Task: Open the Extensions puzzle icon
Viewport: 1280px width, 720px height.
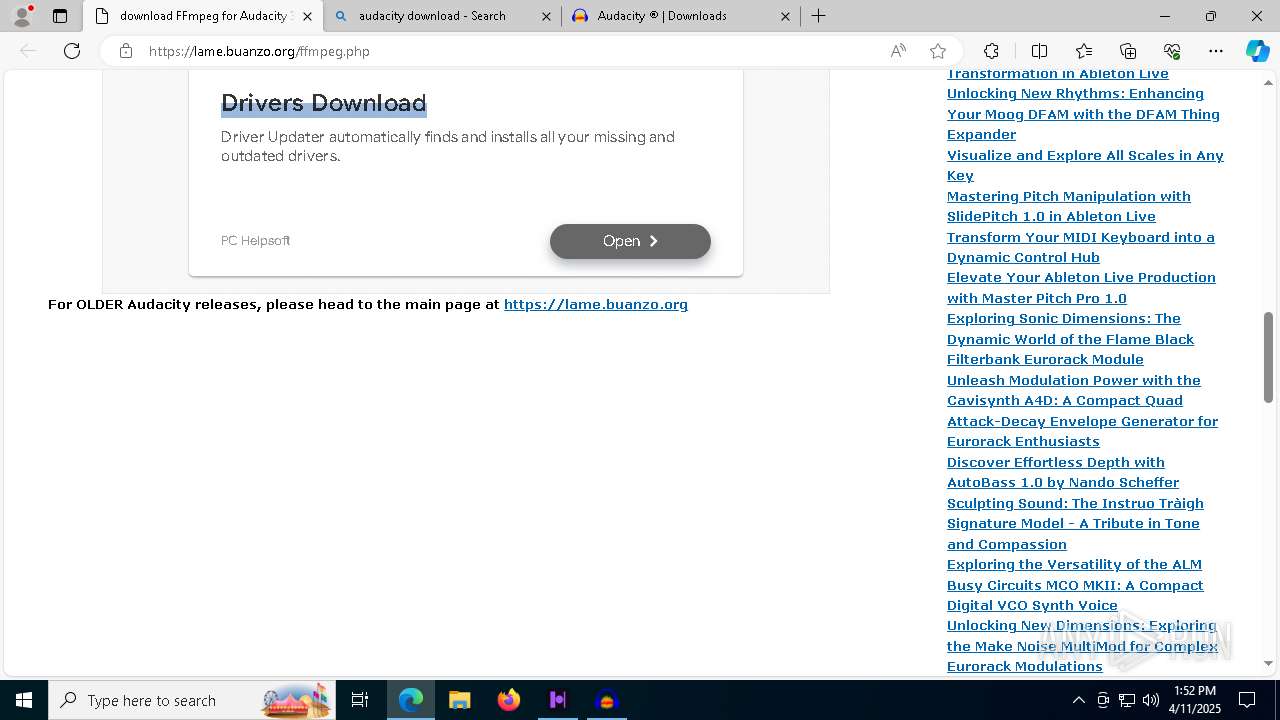Action: point(991,51)
